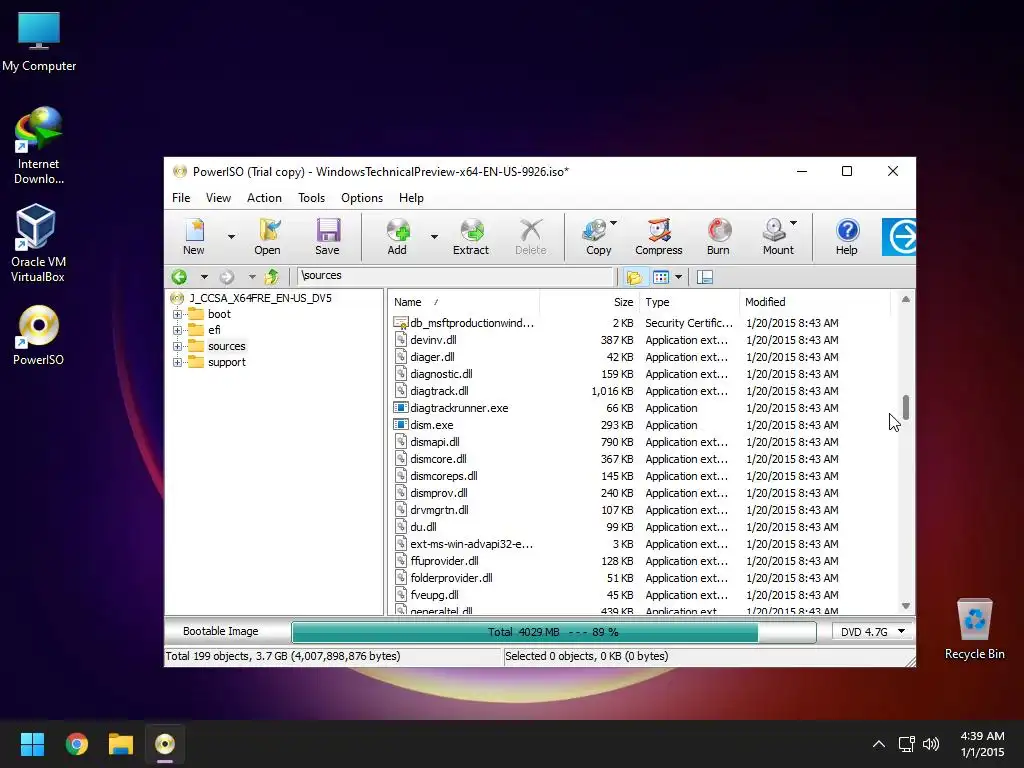Expand the boot folder node
Screen dimensions: 1024x768
(177, 314)
